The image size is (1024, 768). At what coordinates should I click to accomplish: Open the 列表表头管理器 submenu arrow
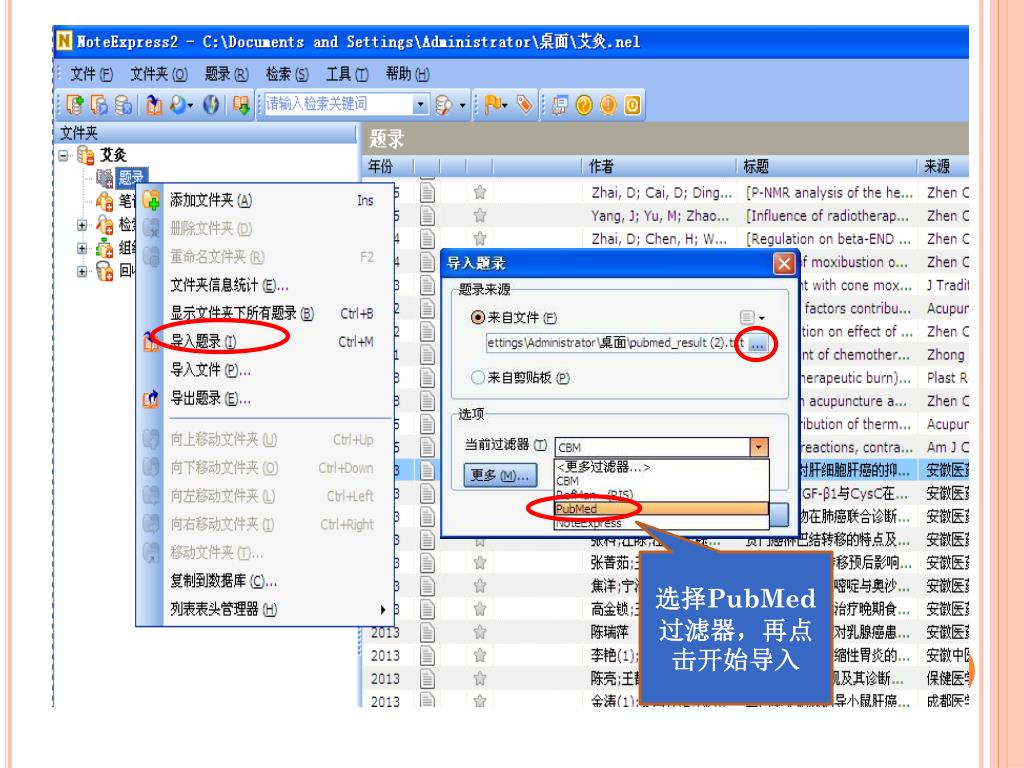[383, 609]
